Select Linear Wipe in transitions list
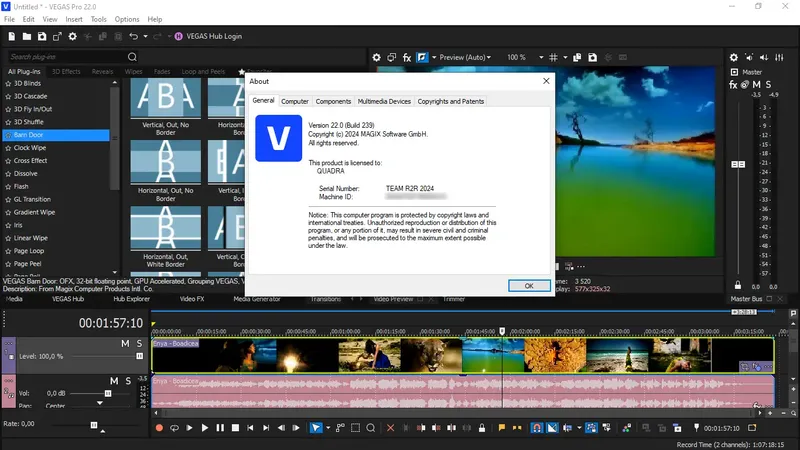Screen dimensions: 800x450 click(x=31, y=238)
